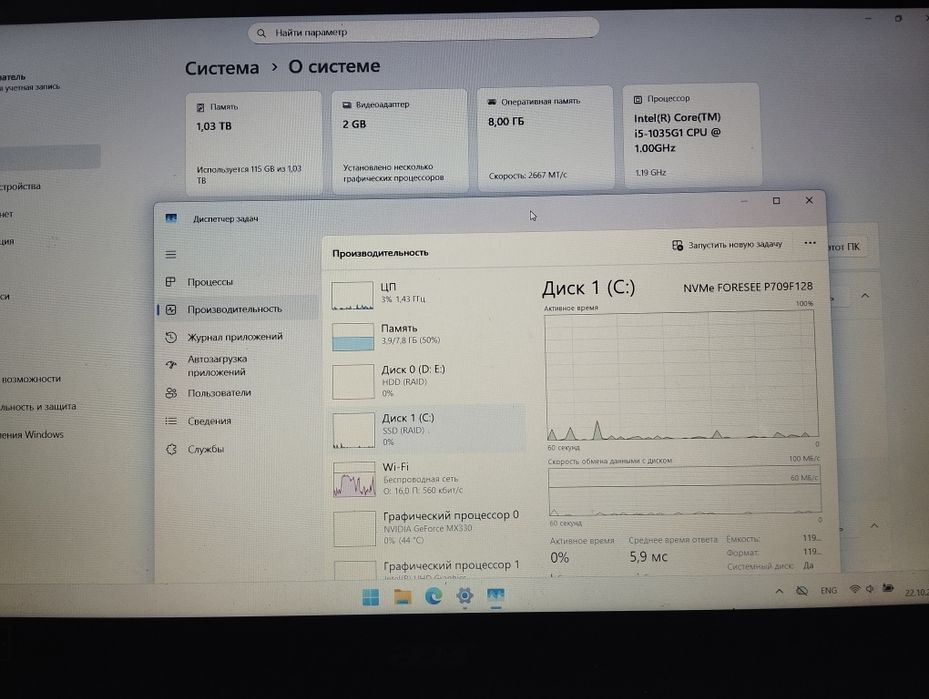Click the Settings search magnifier icon
The image size is (929, 699).
[261, 33]
